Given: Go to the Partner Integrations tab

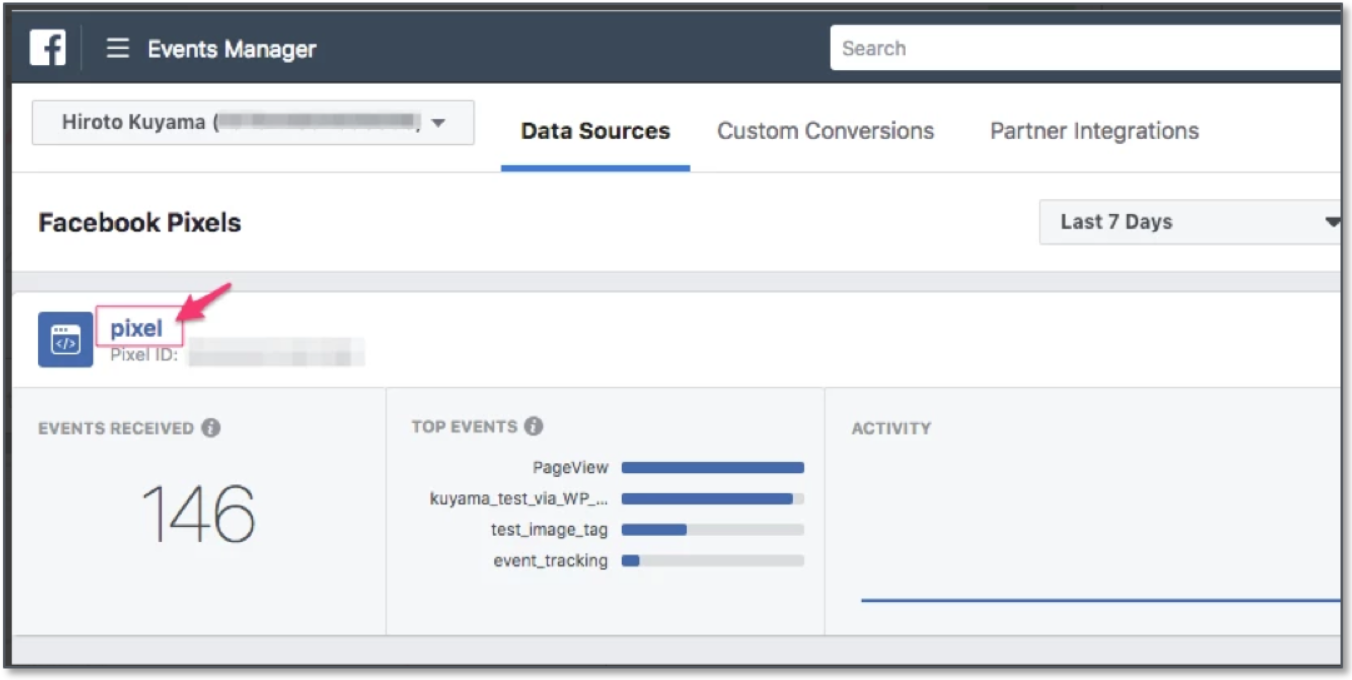Looking at the screenshot, I should pyautogui.click(x=1094, y=132).
